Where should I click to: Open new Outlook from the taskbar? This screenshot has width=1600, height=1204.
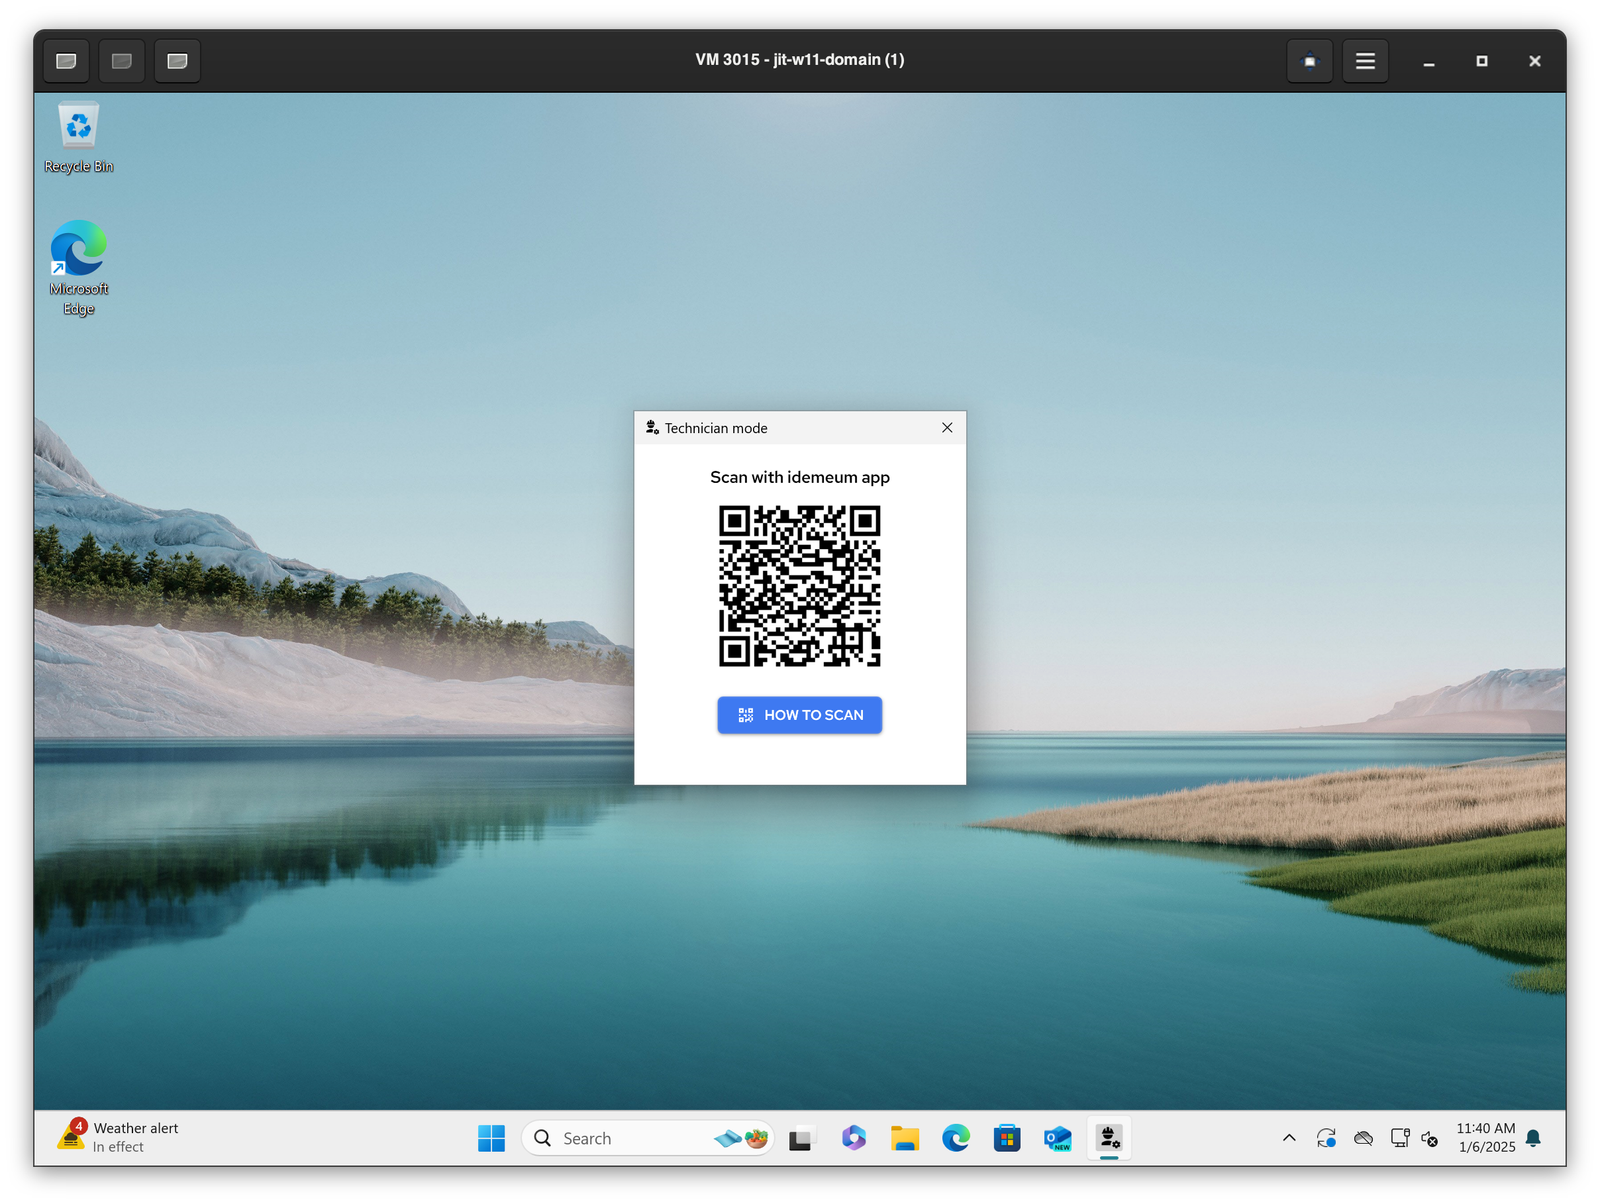[x=1058, y=1138]
